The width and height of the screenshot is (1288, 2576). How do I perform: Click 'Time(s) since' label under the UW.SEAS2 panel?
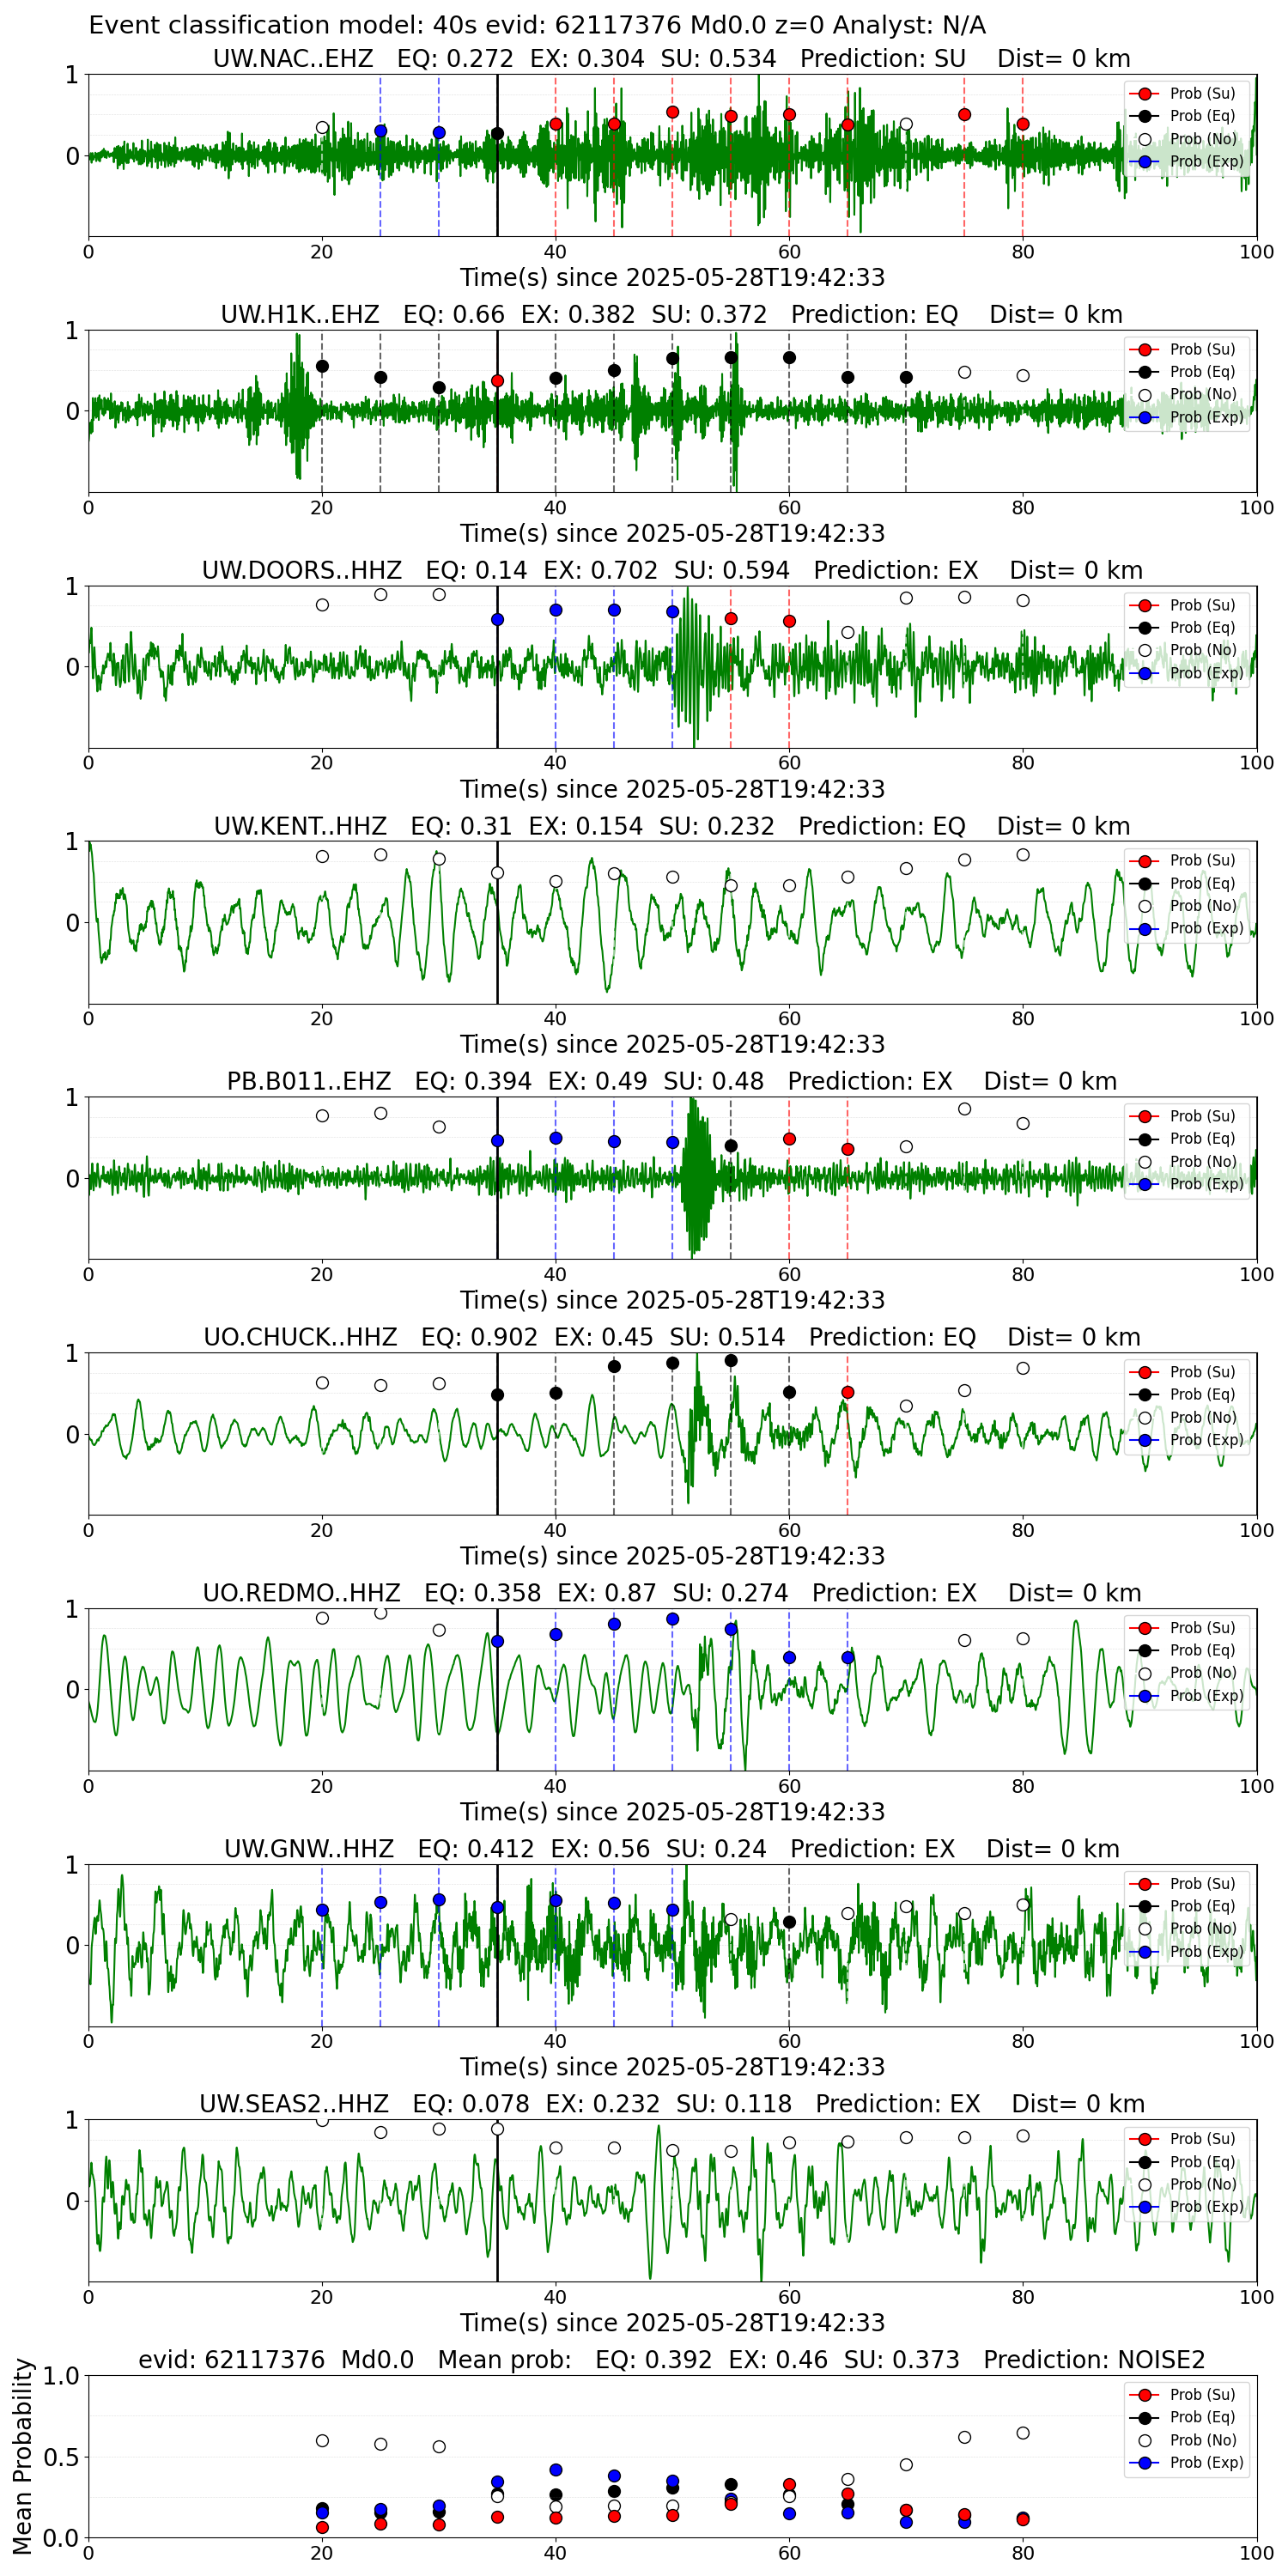(x=672, y=2322)
